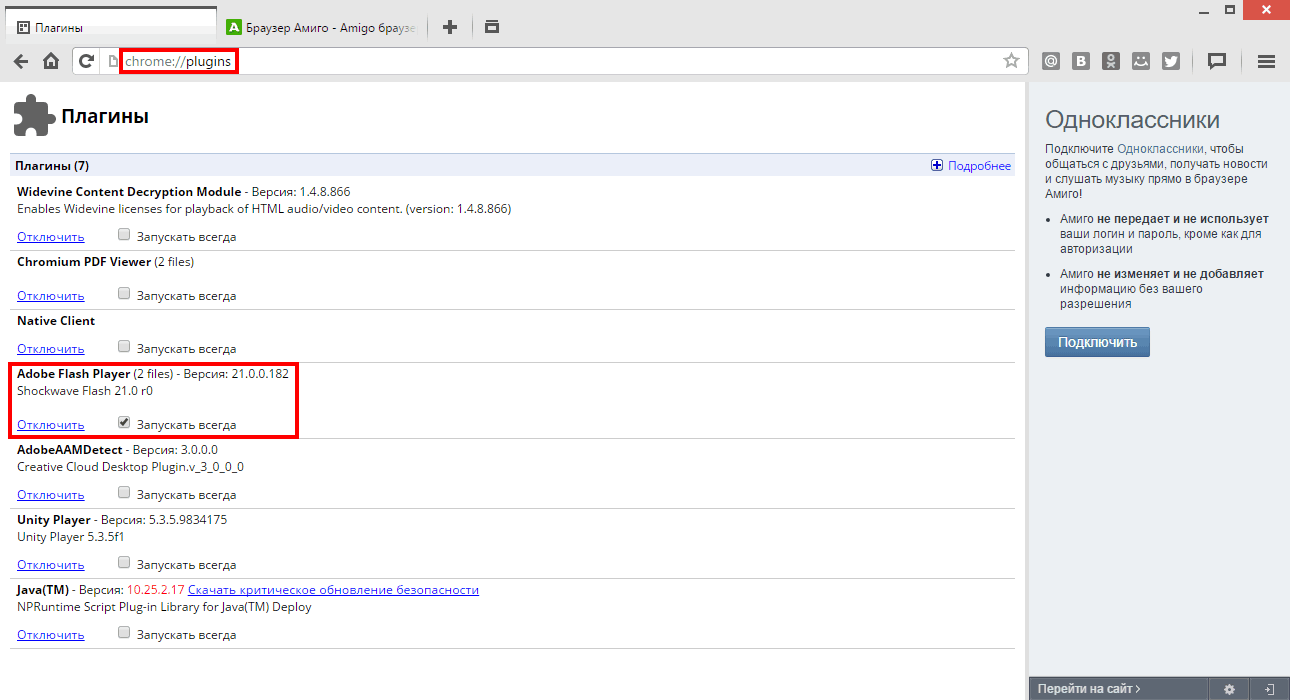Click Отключить for Chromium PDF Viewer
This screenshot has height=700, width=1290.
click(x=51, y=296)
